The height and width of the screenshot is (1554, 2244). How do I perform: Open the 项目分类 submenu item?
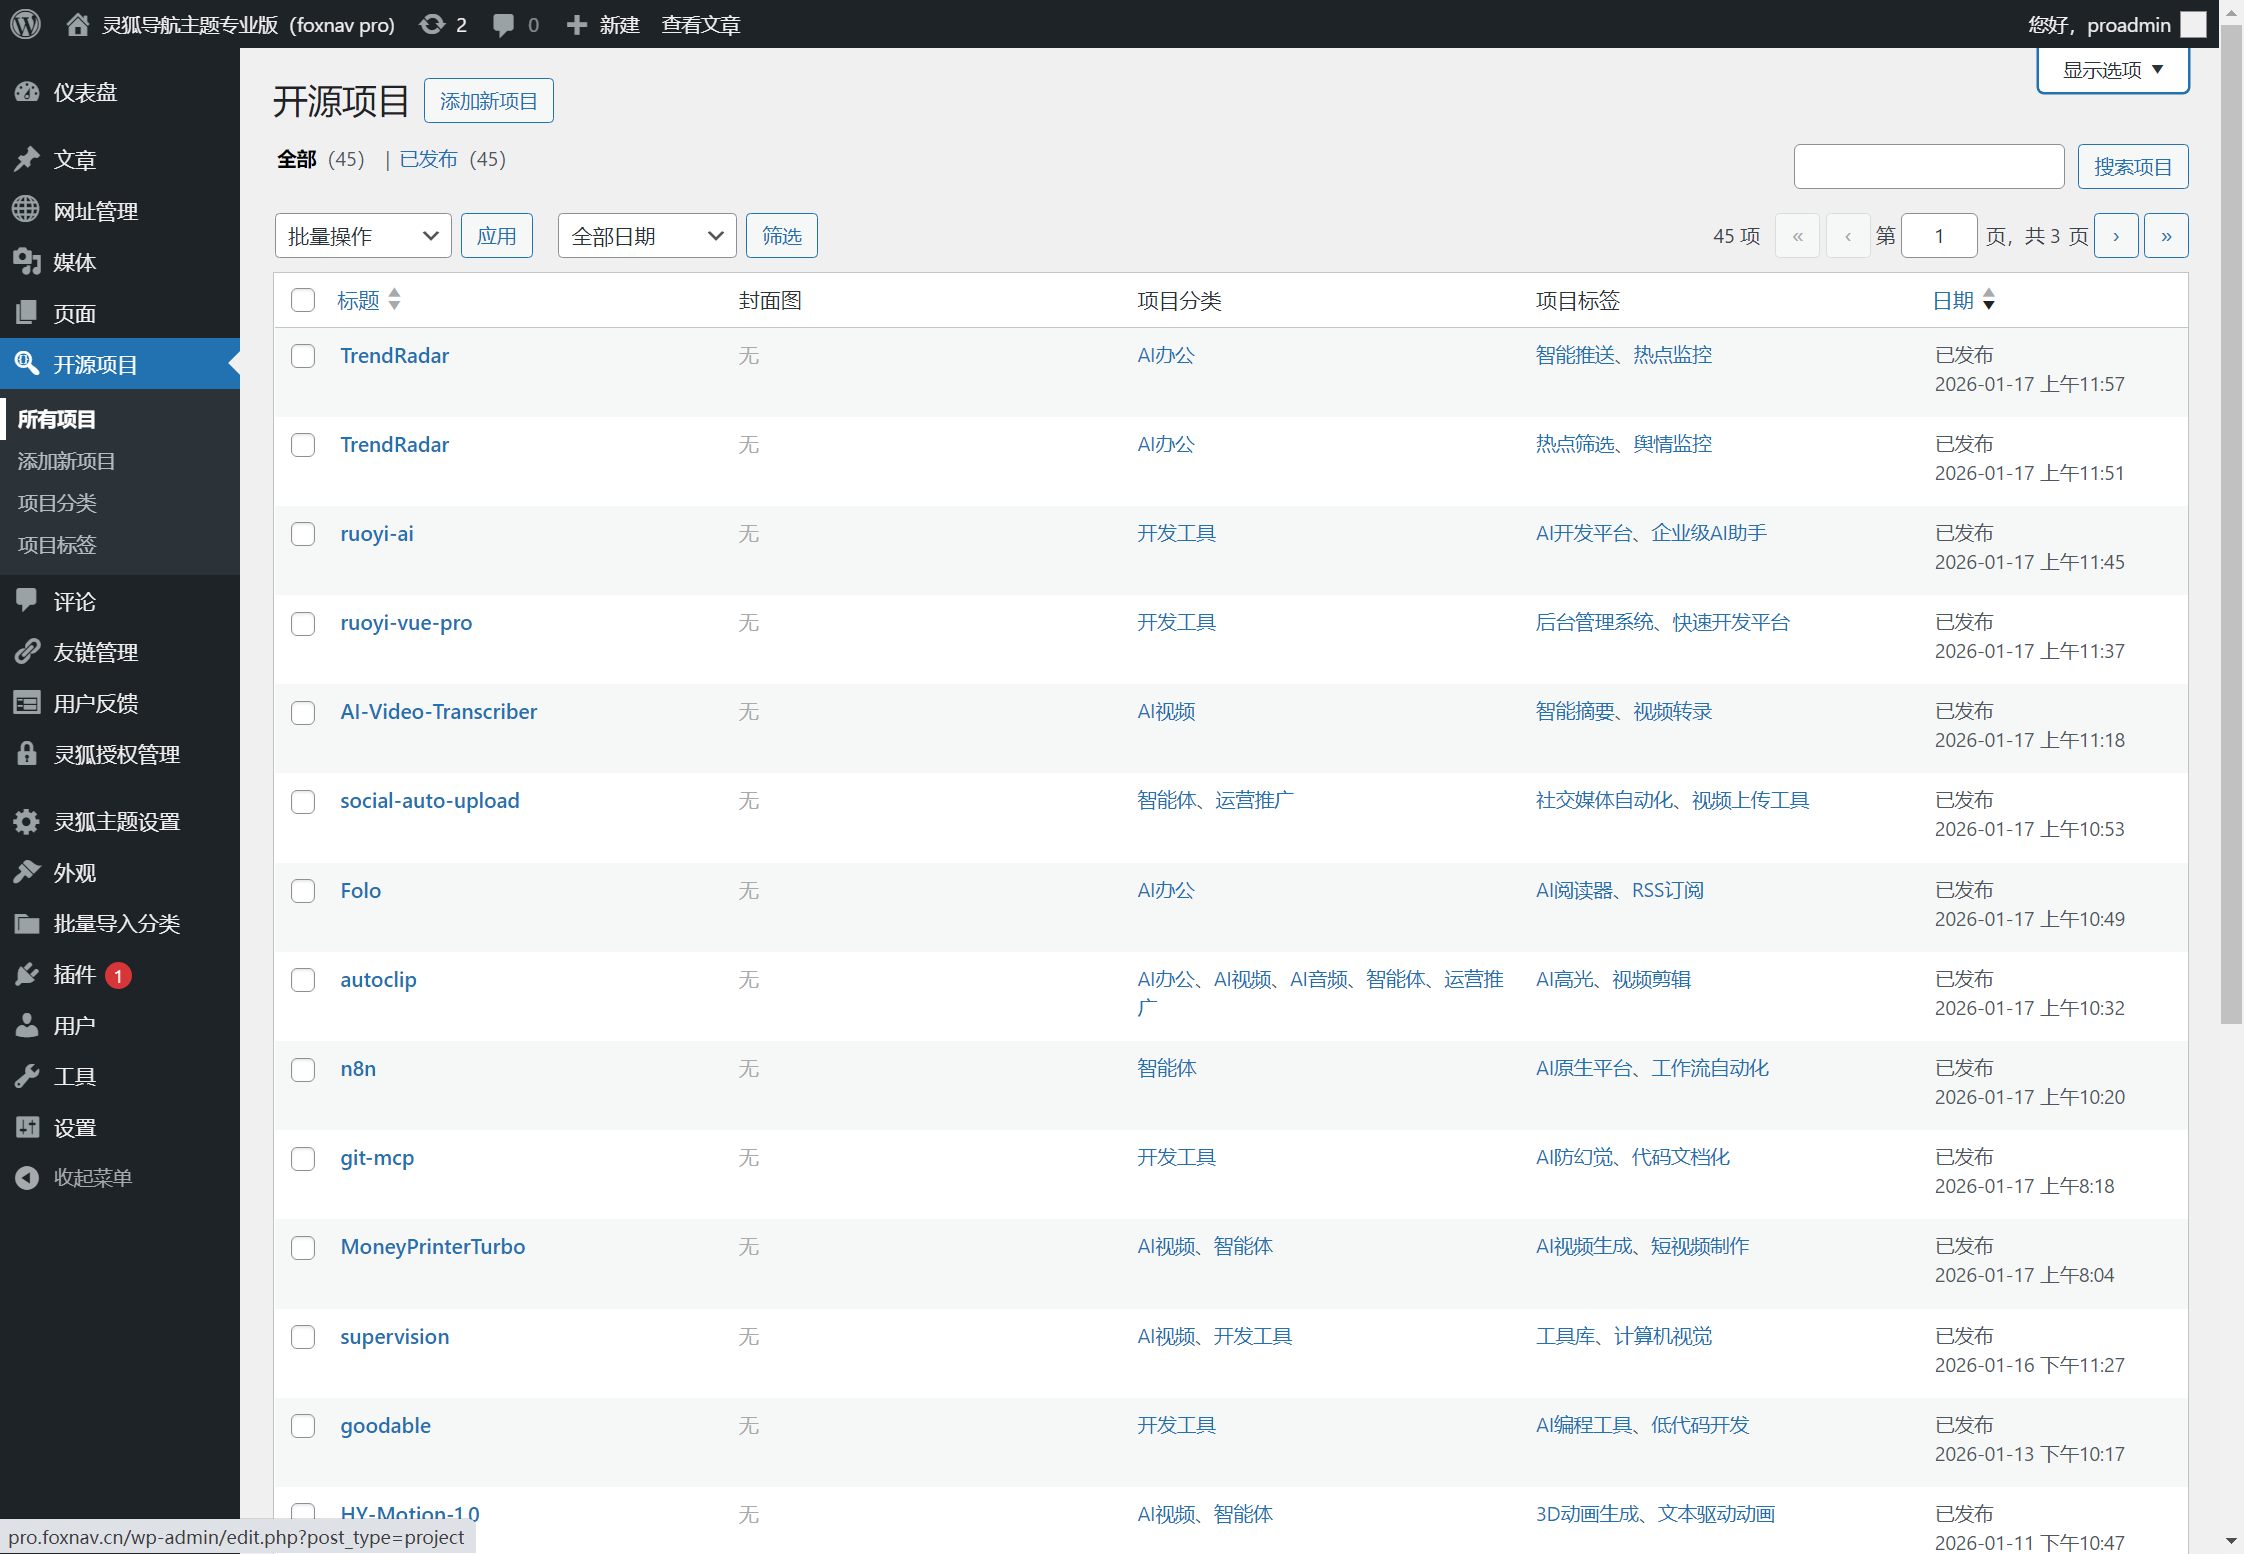coord(57,503)
